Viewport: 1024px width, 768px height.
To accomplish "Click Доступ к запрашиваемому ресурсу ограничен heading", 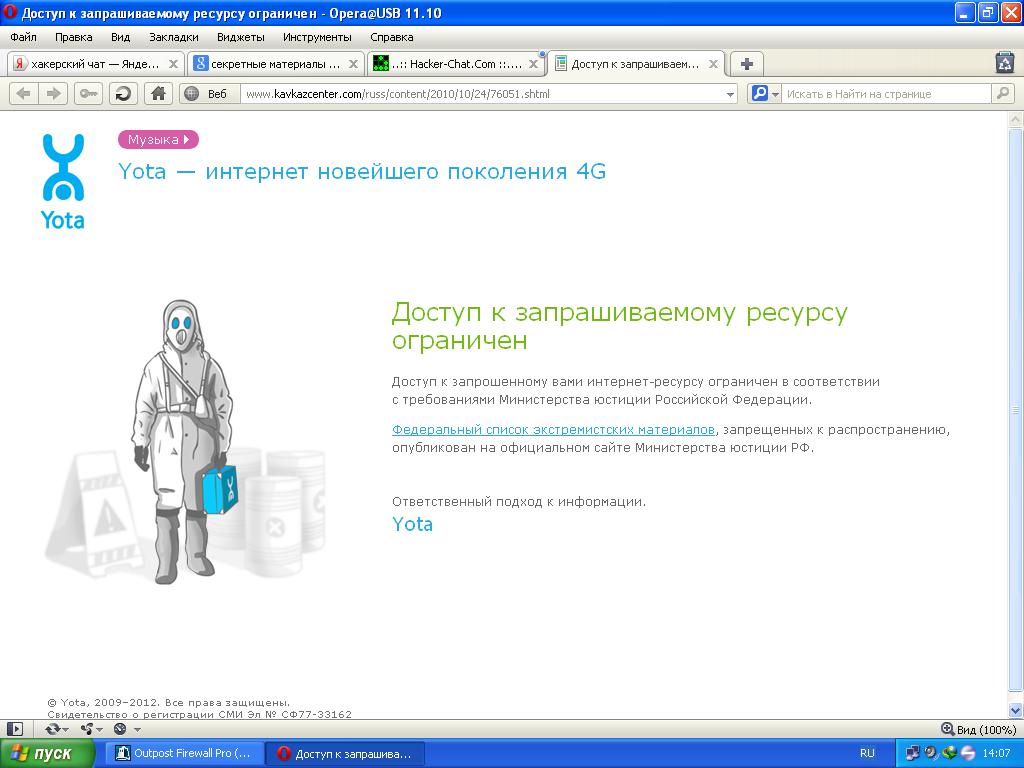I will (x=619, y=327).
